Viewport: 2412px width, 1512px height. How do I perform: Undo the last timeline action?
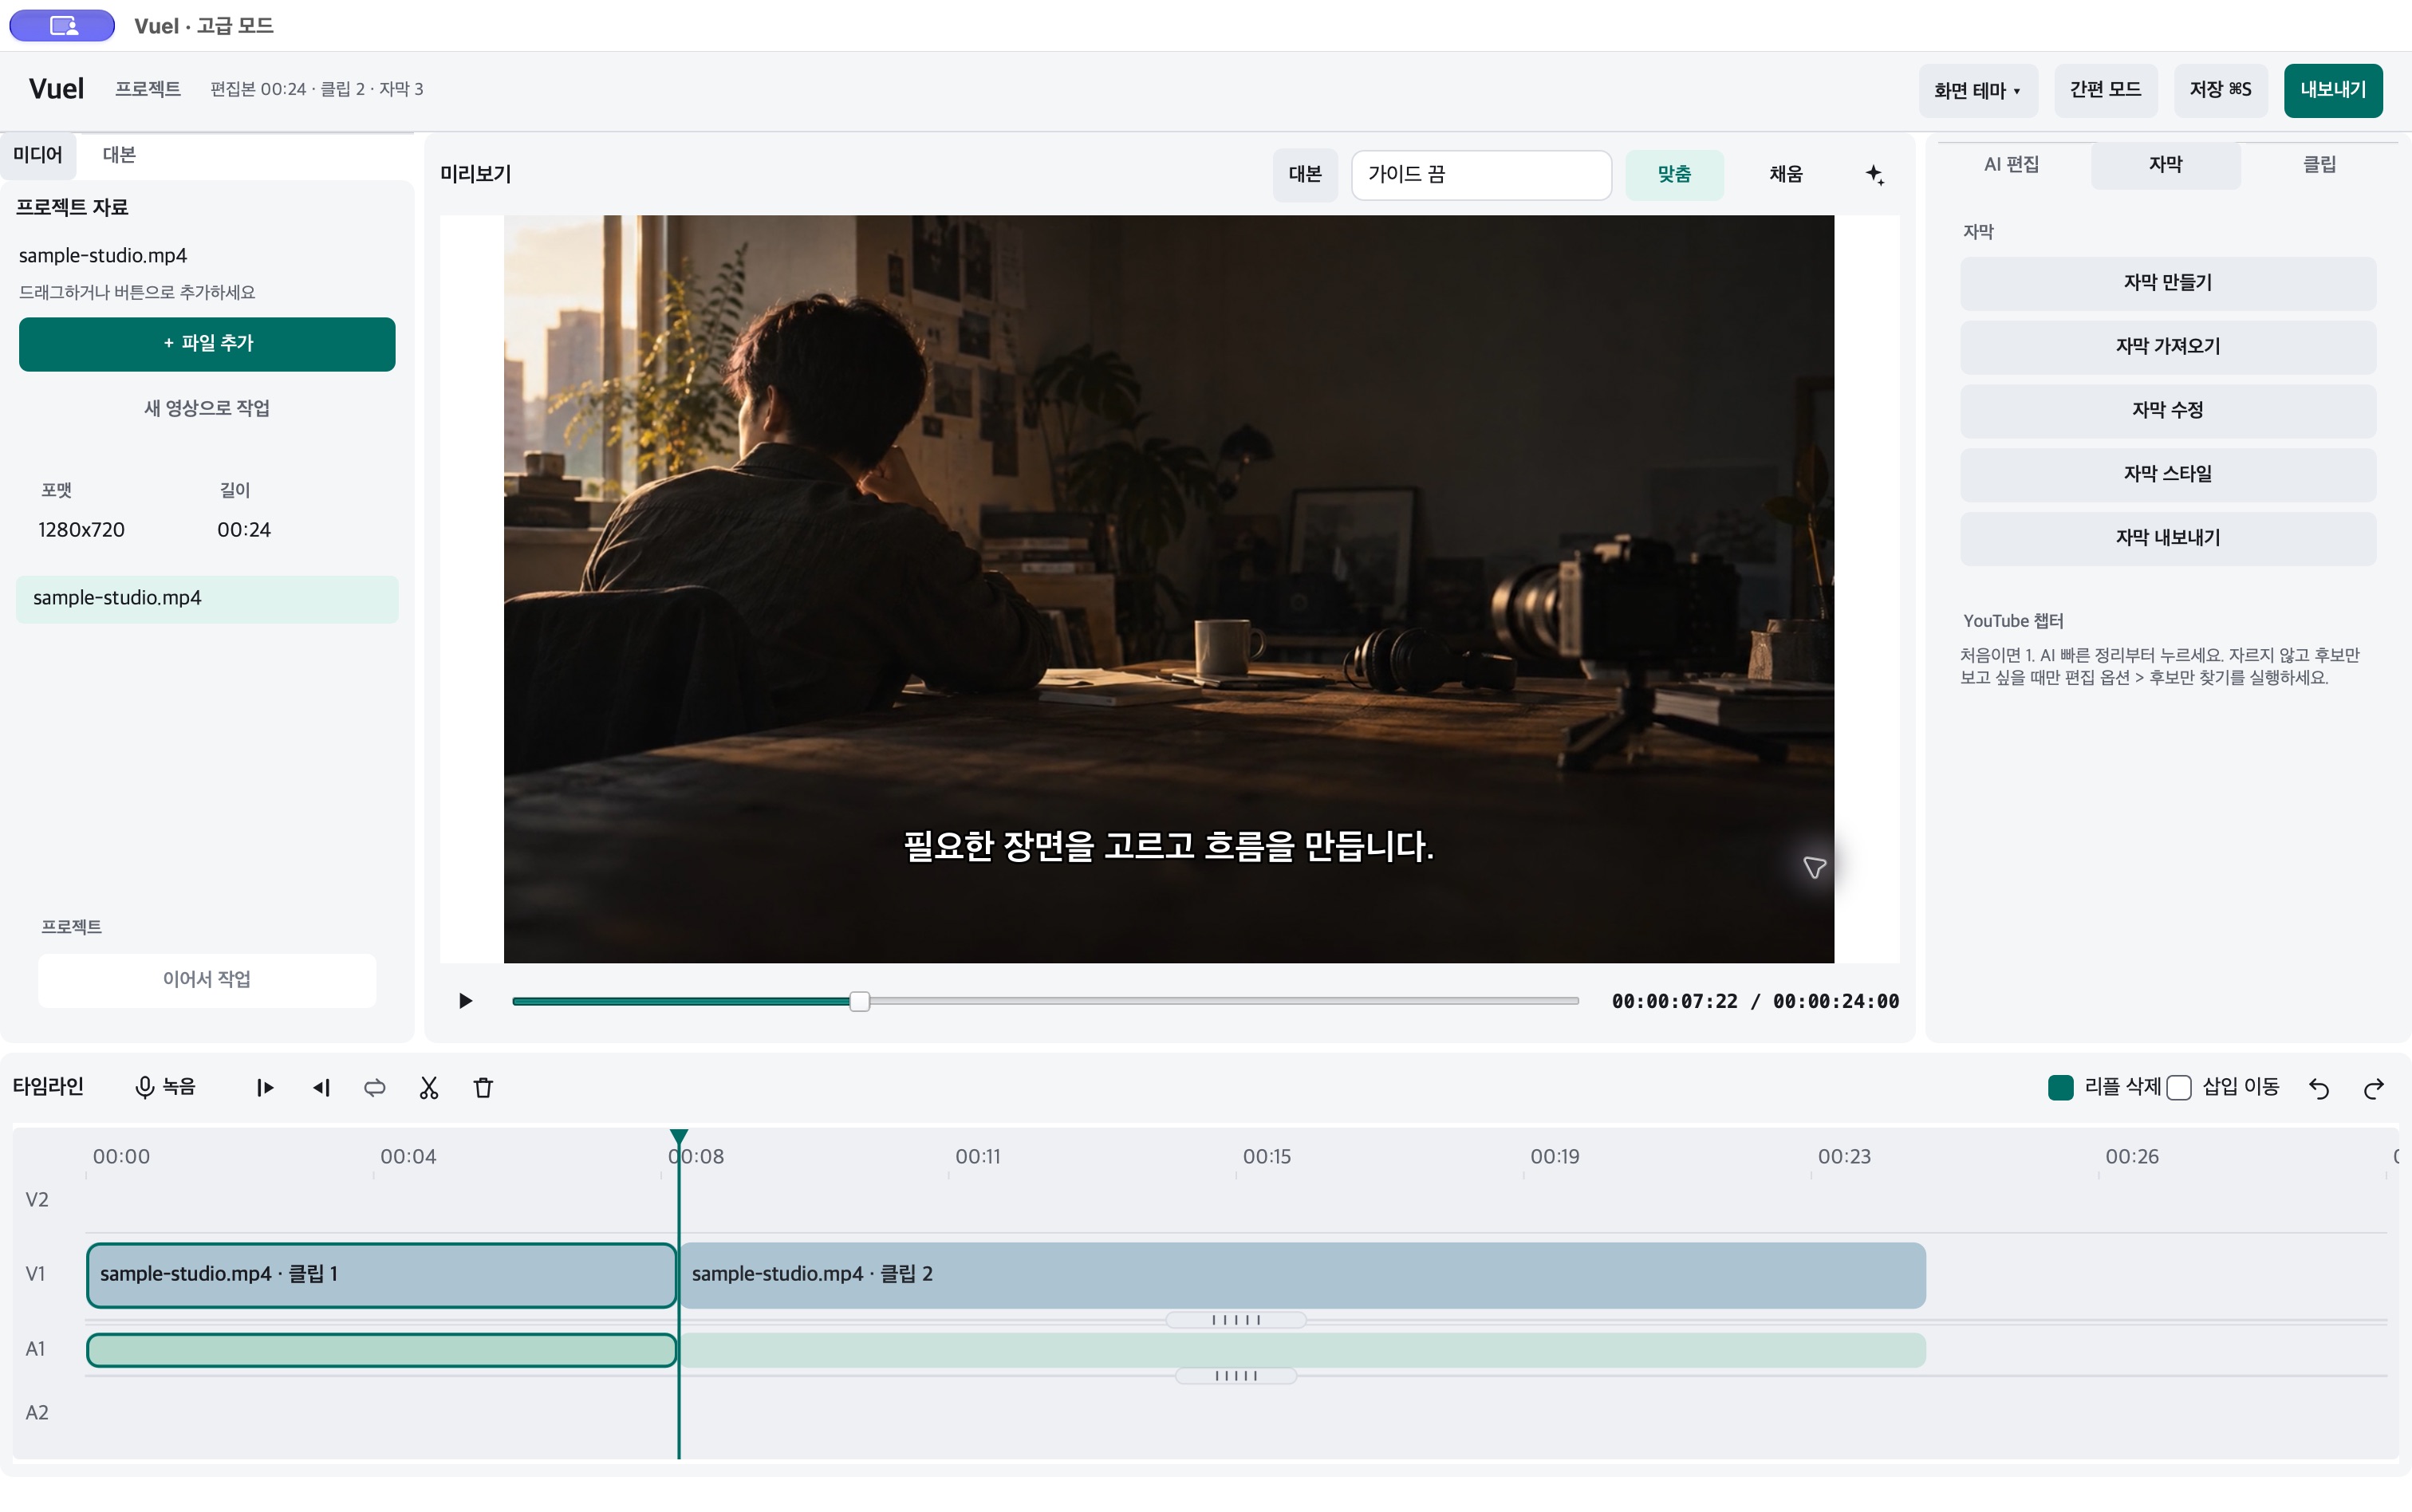tap(2319, 1088)
